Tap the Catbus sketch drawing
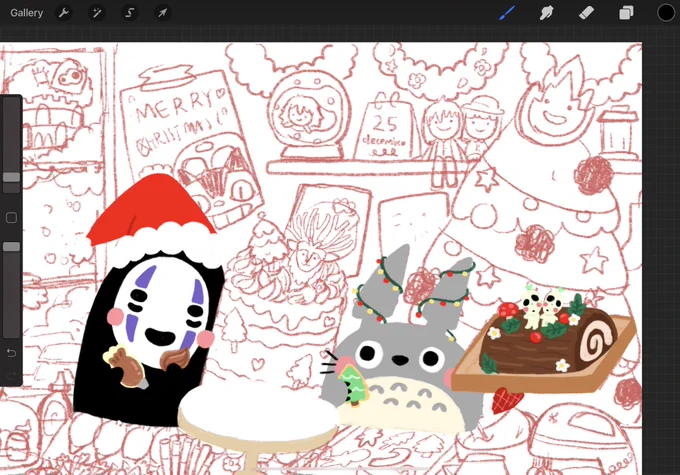680x475 pixels. click(221, 180)
